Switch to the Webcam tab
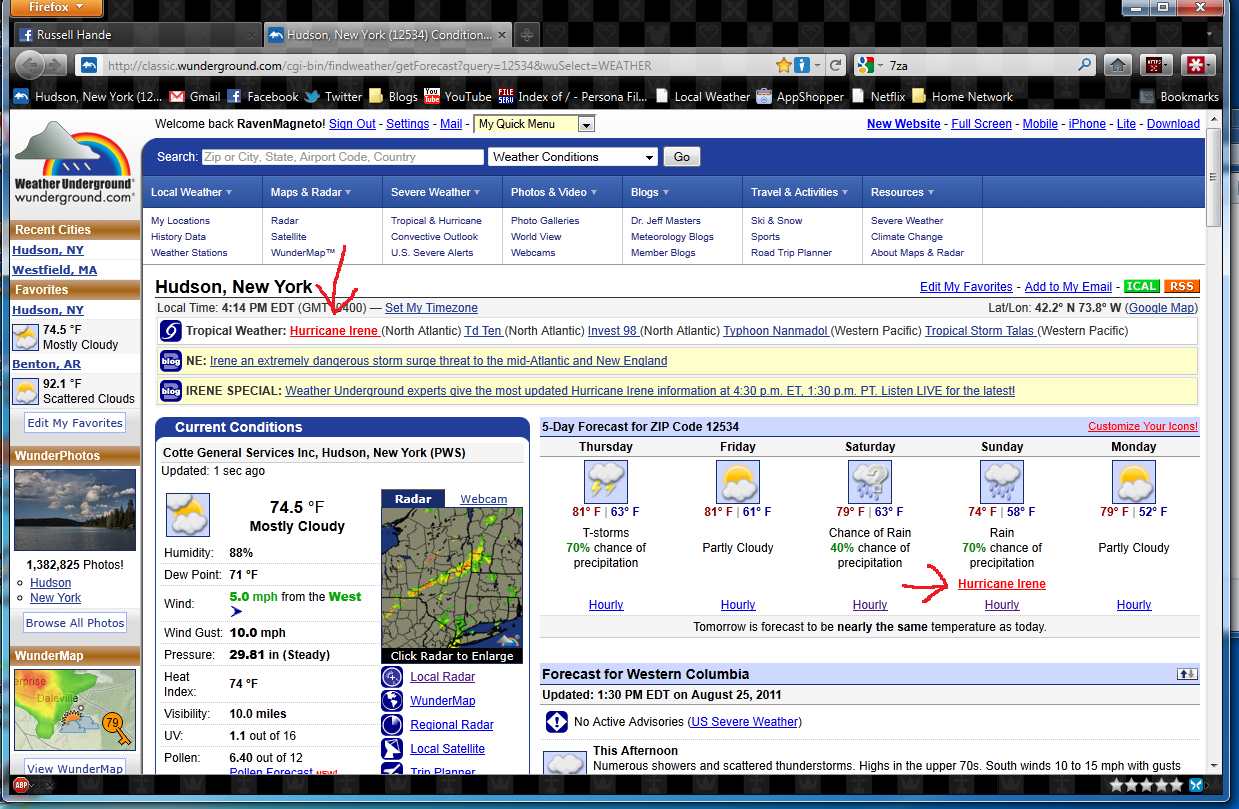Viewport: 1239px width, 809px height. [483, 499]
